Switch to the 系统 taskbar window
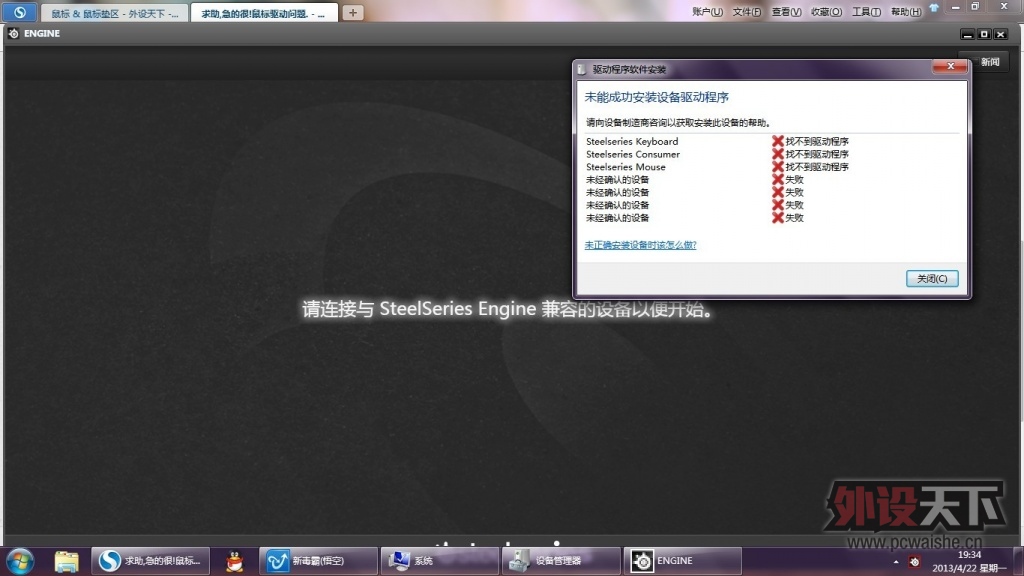The height and width of the screenshot is (576, 1024). [x=440, y=561]
